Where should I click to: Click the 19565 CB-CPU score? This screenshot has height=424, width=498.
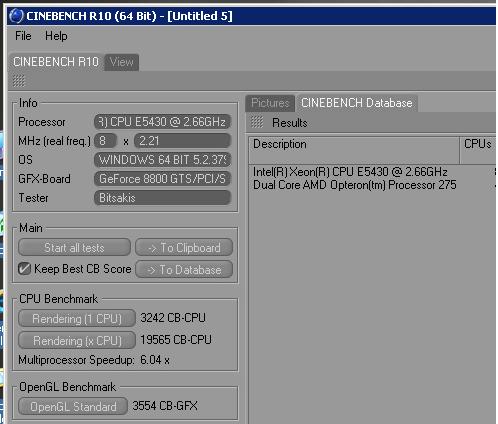pyautogui.click(x=176, y=340)
